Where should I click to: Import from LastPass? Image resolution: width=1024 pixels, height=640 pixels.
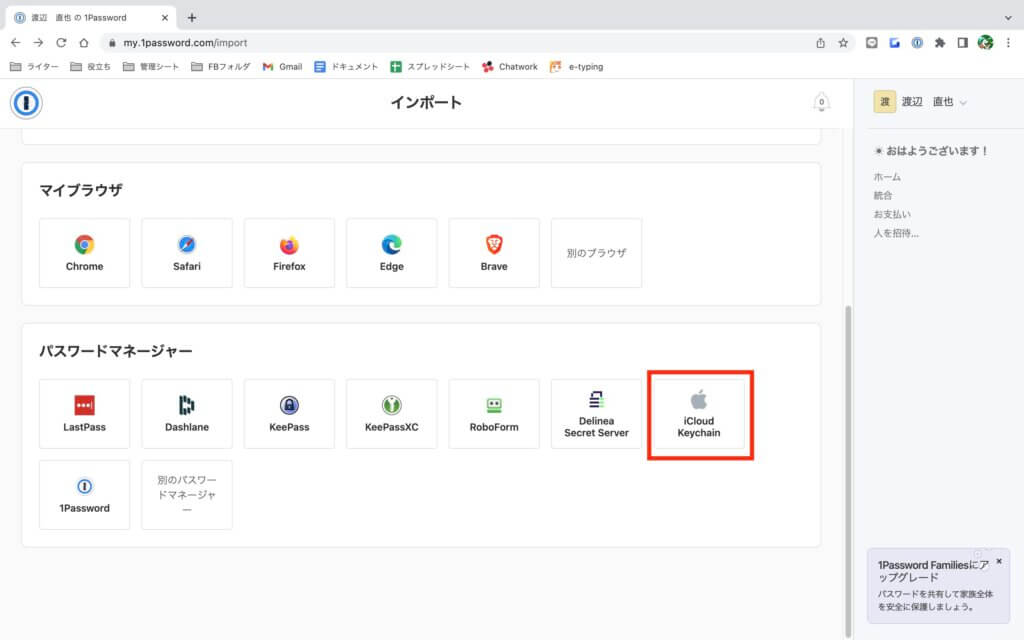point(84,413)
